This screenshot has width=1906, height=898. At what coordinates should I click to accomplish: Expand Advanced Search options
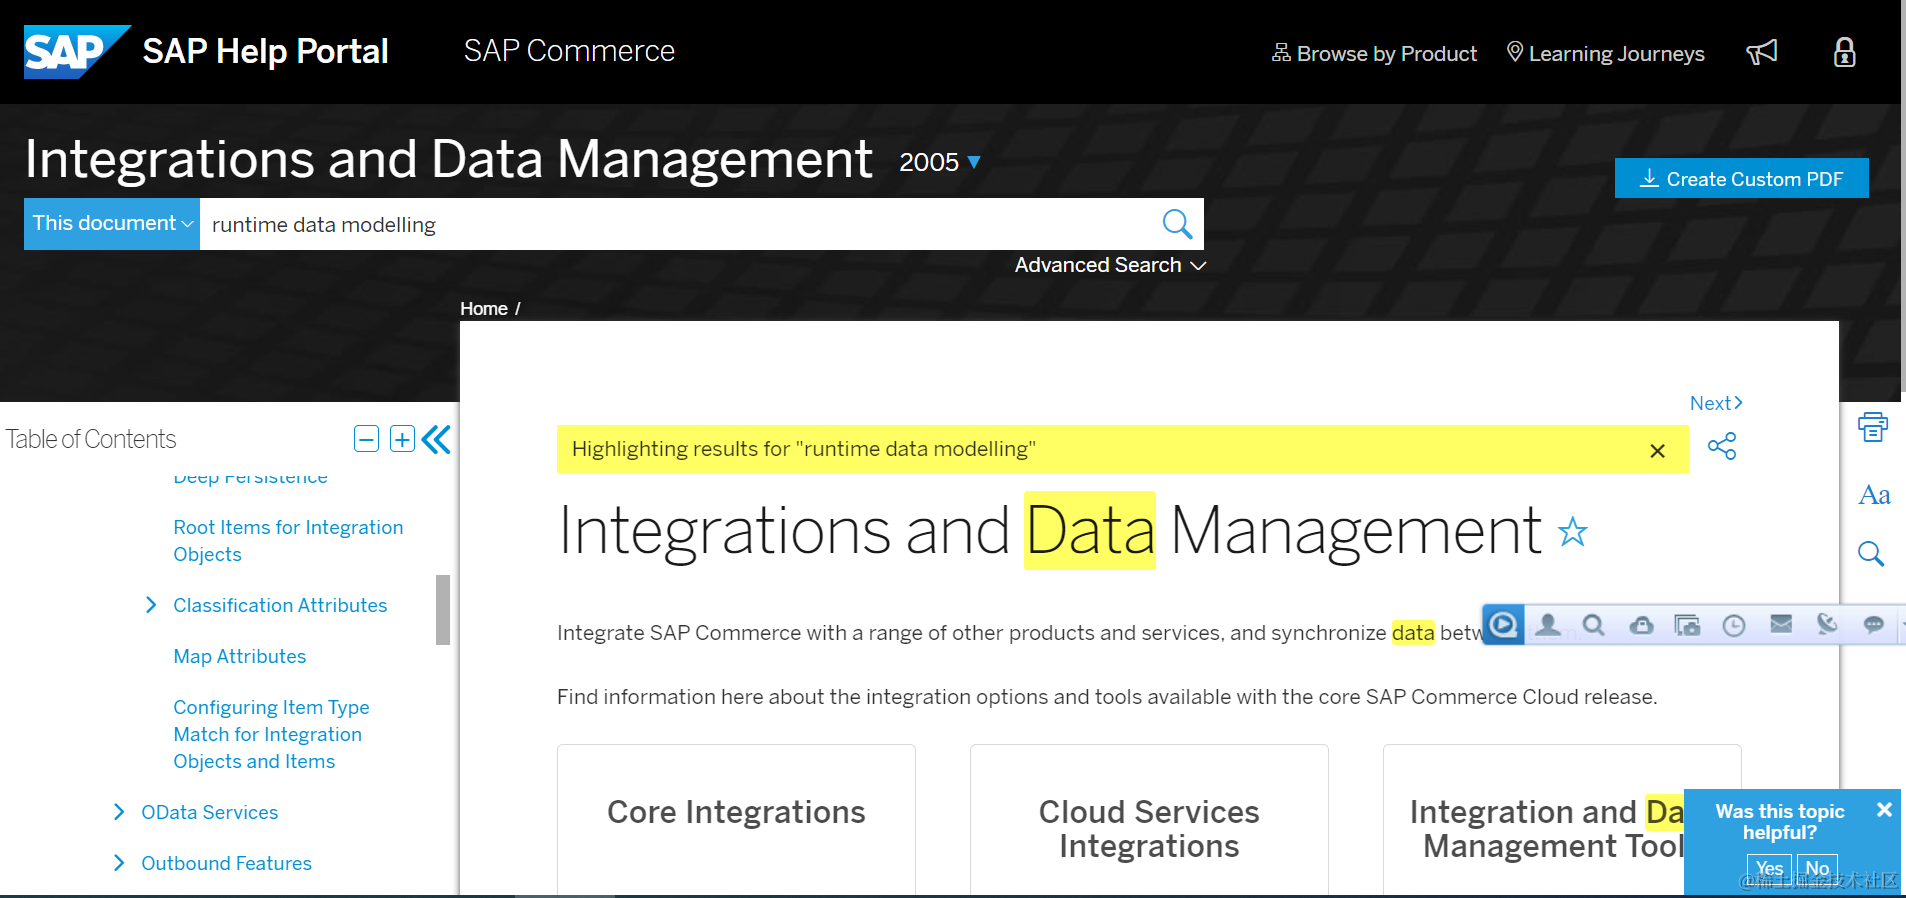click(1110, 265)
